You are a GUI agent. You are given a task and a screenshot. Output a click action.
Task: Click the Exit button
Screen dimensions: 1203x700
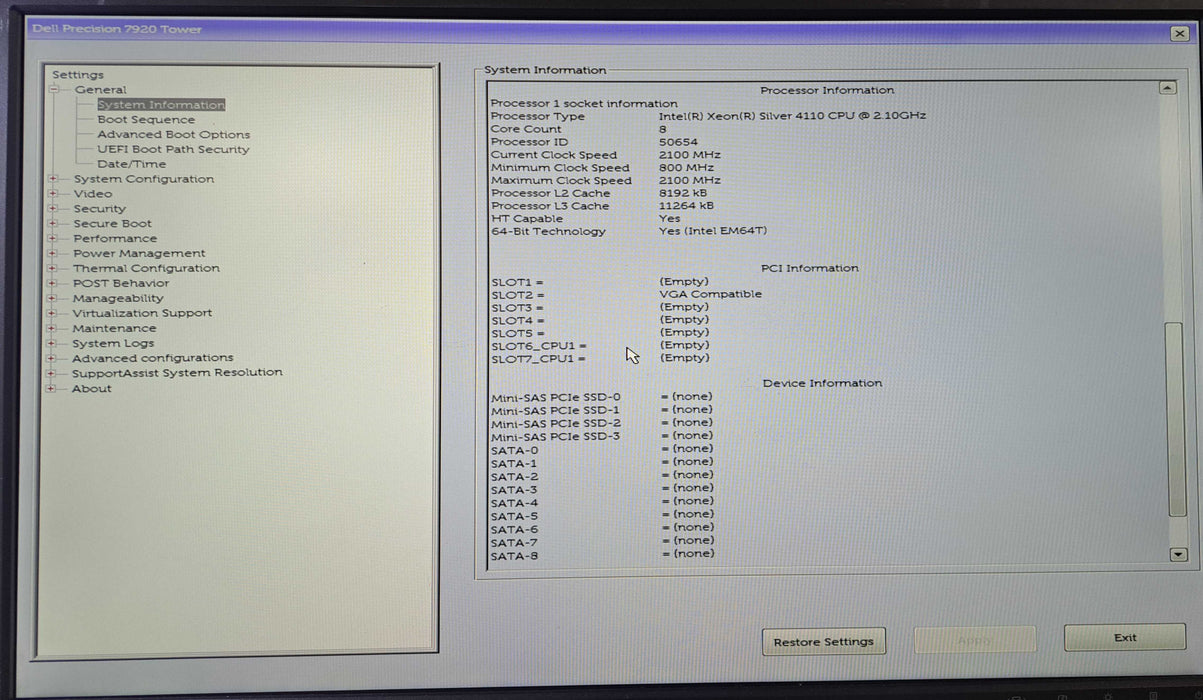1125,638
